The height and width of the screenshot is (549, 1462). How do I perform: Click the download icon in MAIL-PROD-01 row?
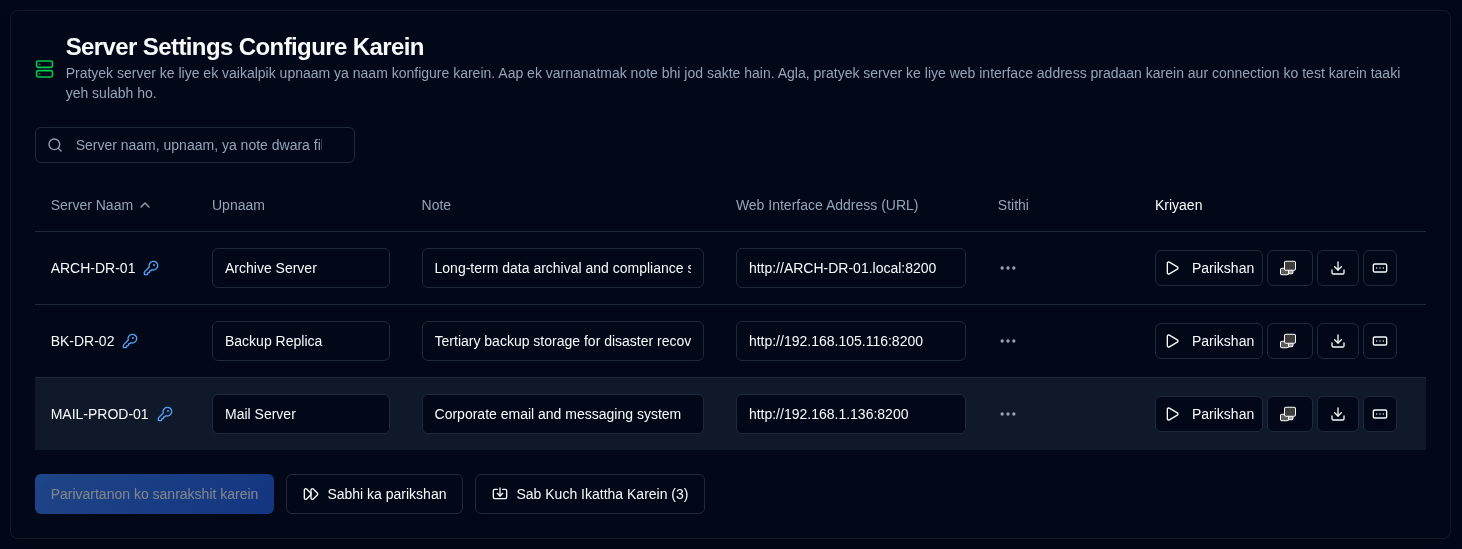(x=1338, y=414)
